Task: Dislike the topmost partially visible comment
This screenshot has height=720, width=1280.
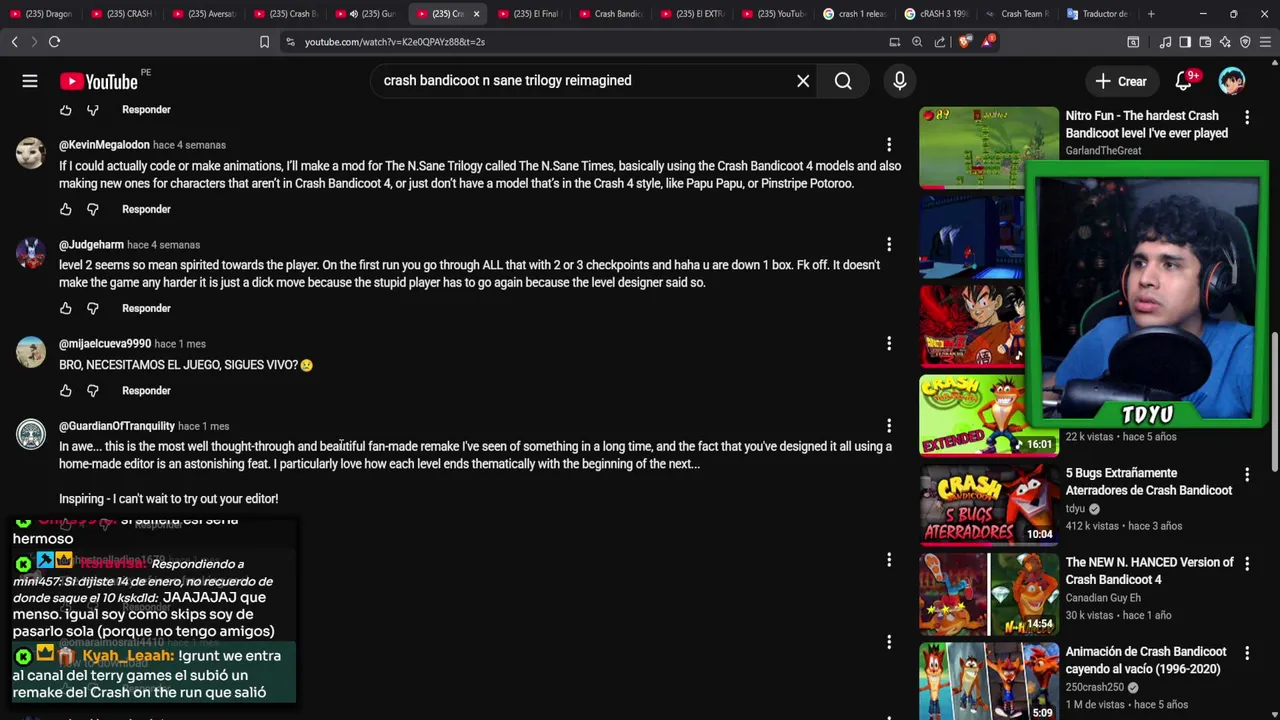Action: click(x=93, y=110)
